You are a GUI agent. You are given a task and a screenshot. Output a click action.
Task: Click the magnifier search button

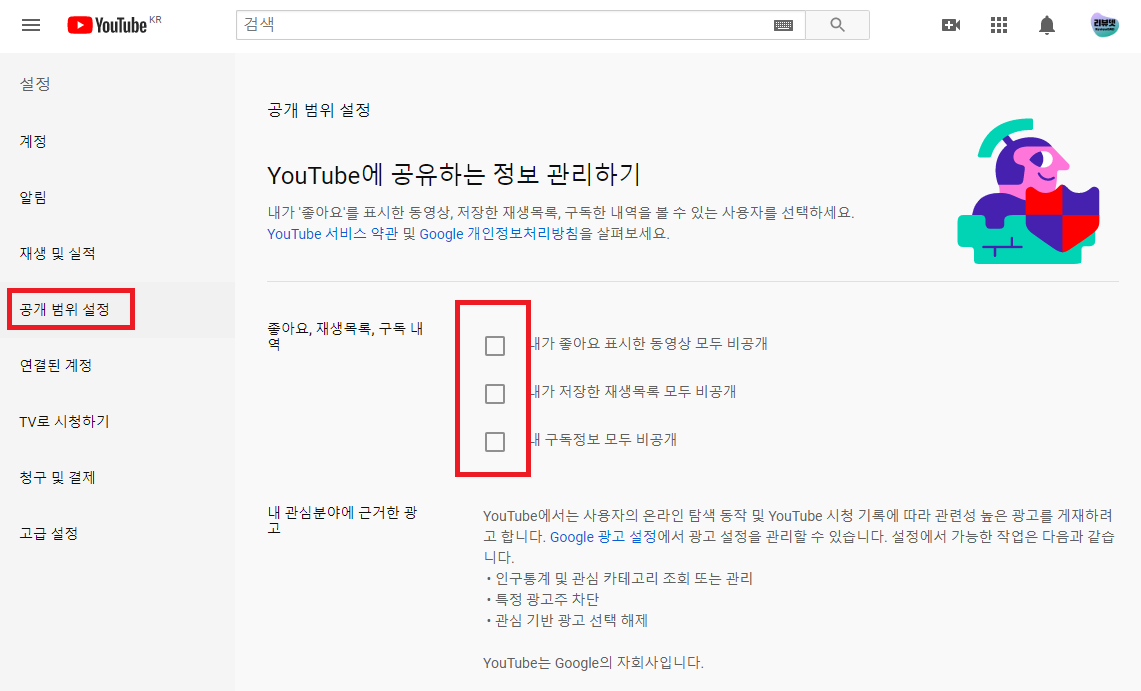pyautogui.click(x=838, y=25)
